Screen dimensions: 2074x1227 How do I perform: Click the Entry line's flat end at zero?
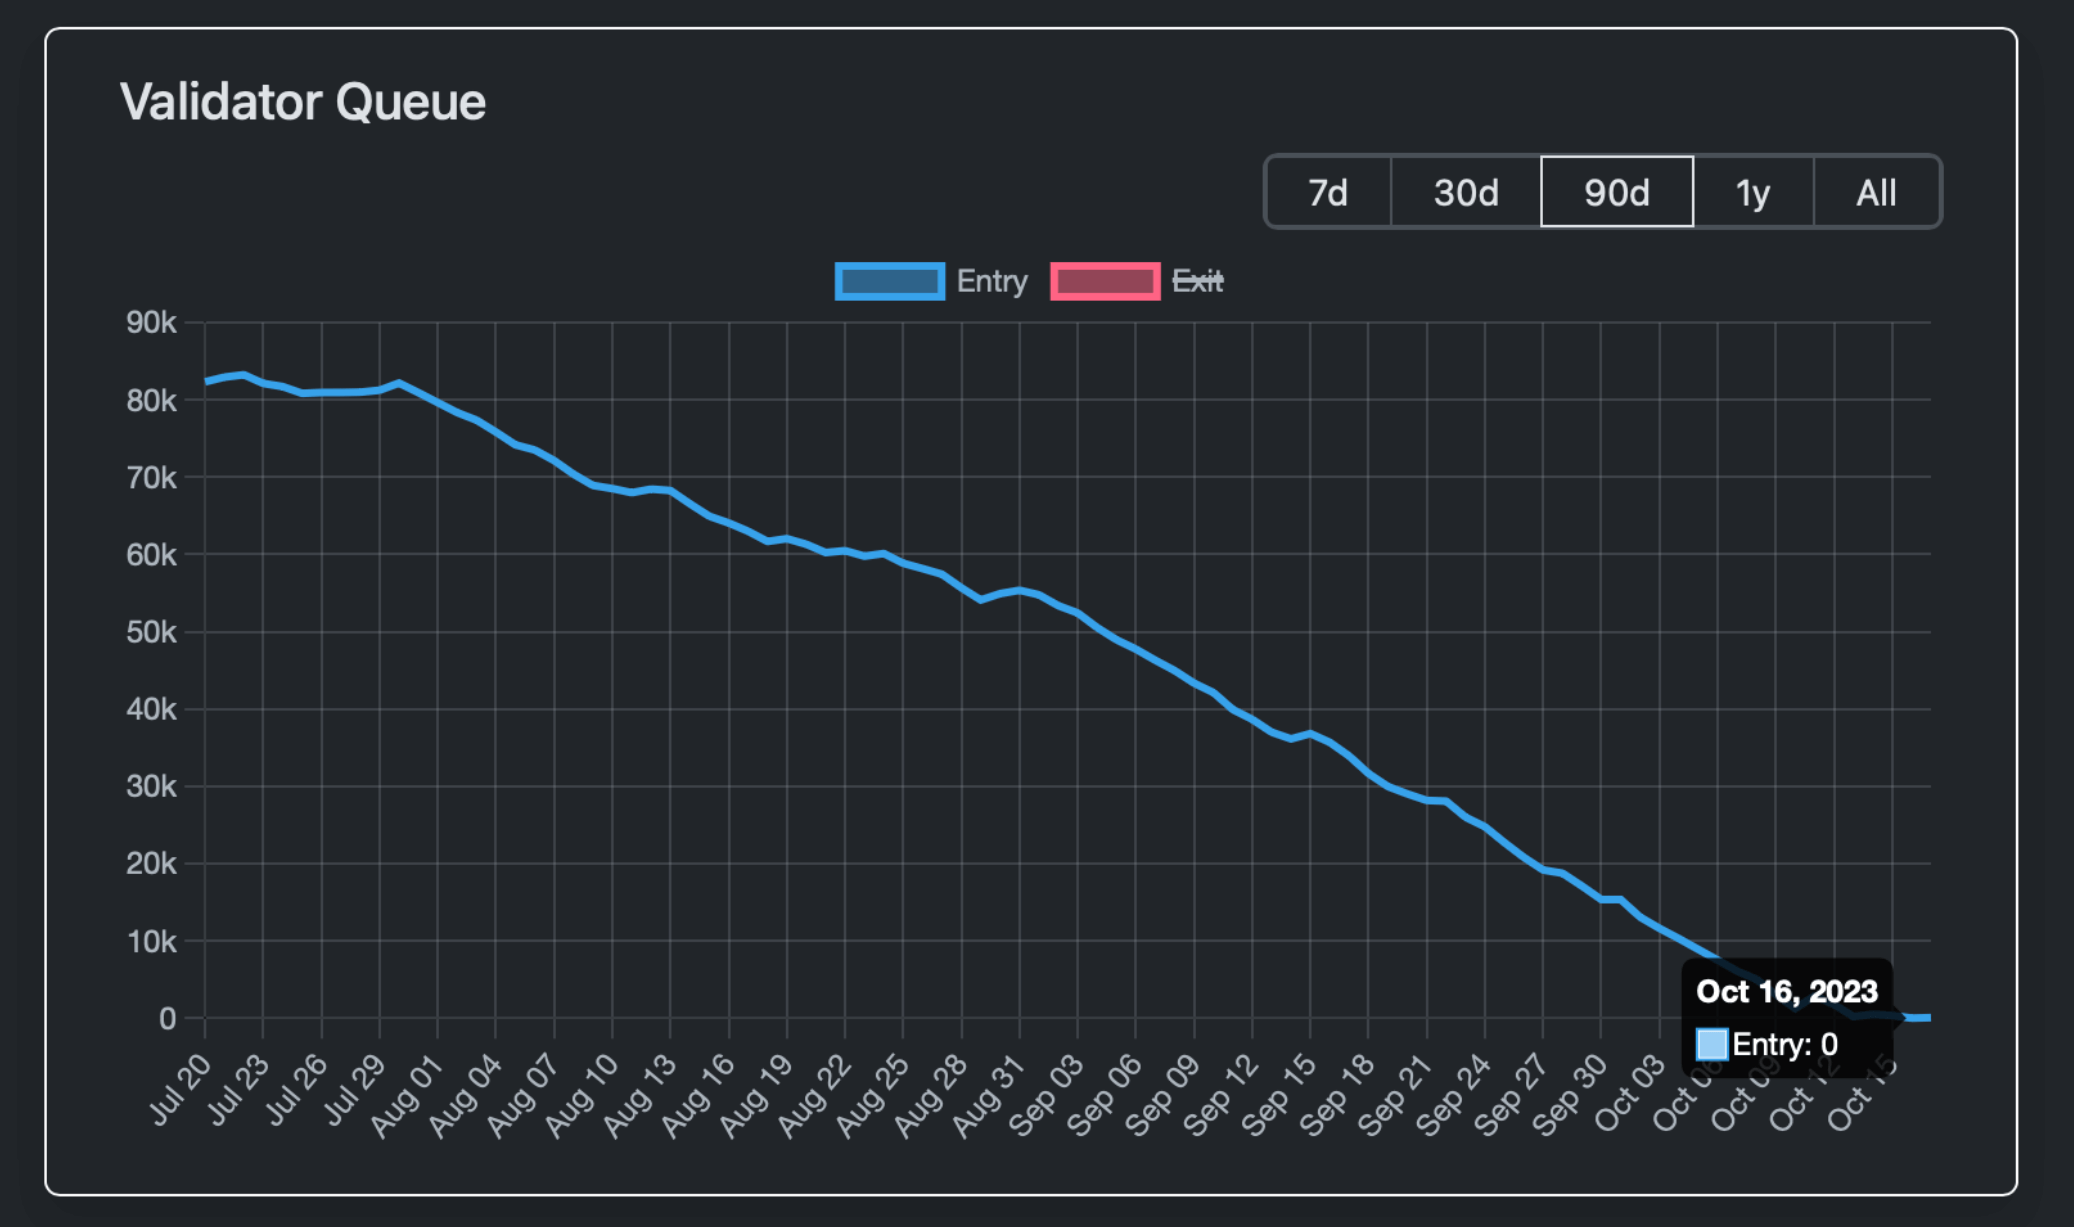(x=1920, y=1017)
